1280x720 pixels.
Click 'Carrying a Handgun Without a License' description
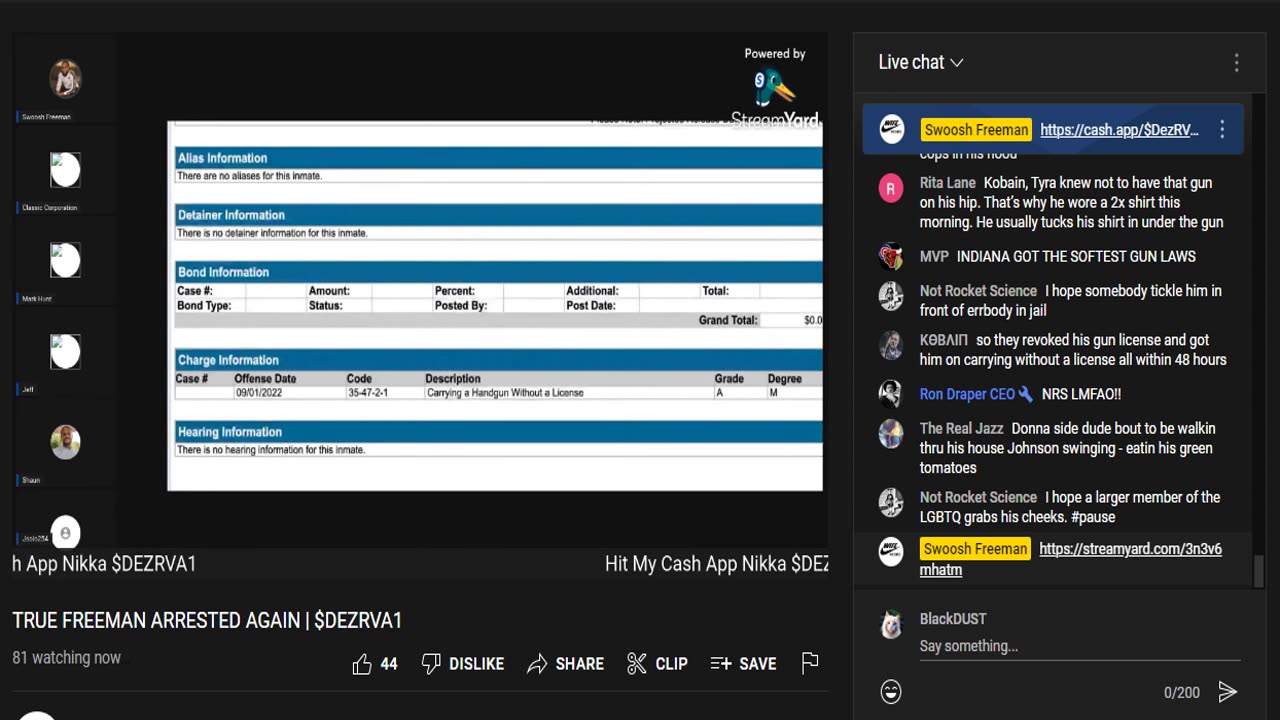click(x=505, y=393)
